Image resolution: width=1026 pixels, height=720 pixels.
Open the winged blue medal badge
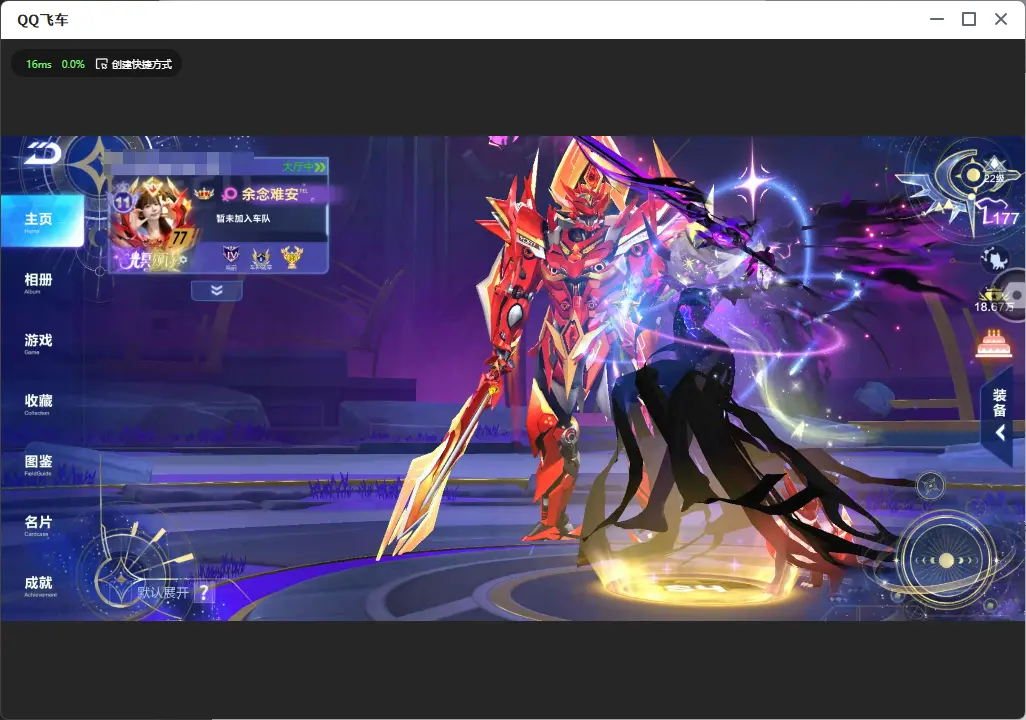[x=260, y=258]
